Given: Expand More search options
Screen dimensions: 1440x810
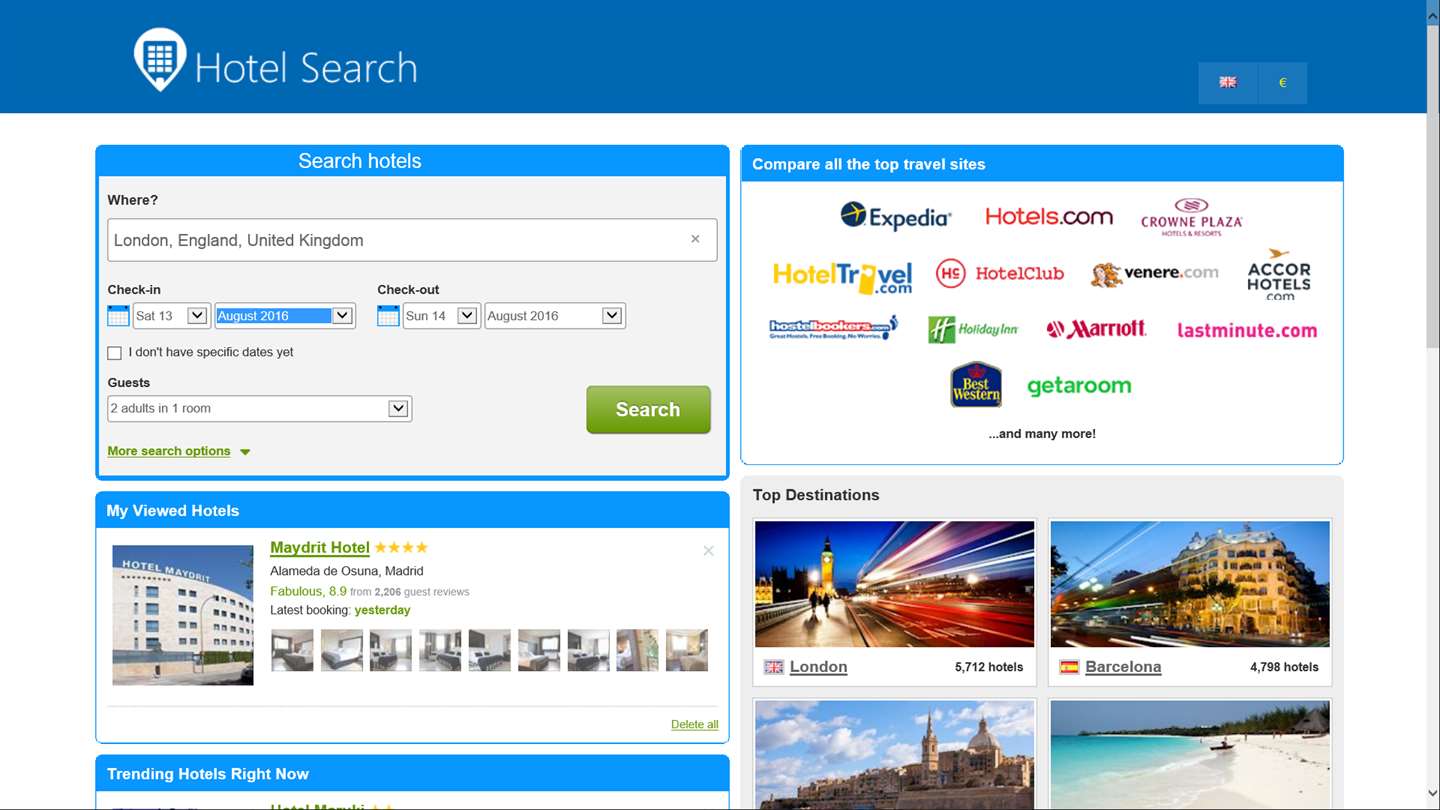Looking at the screenshot, I should [x=179, y=451].
